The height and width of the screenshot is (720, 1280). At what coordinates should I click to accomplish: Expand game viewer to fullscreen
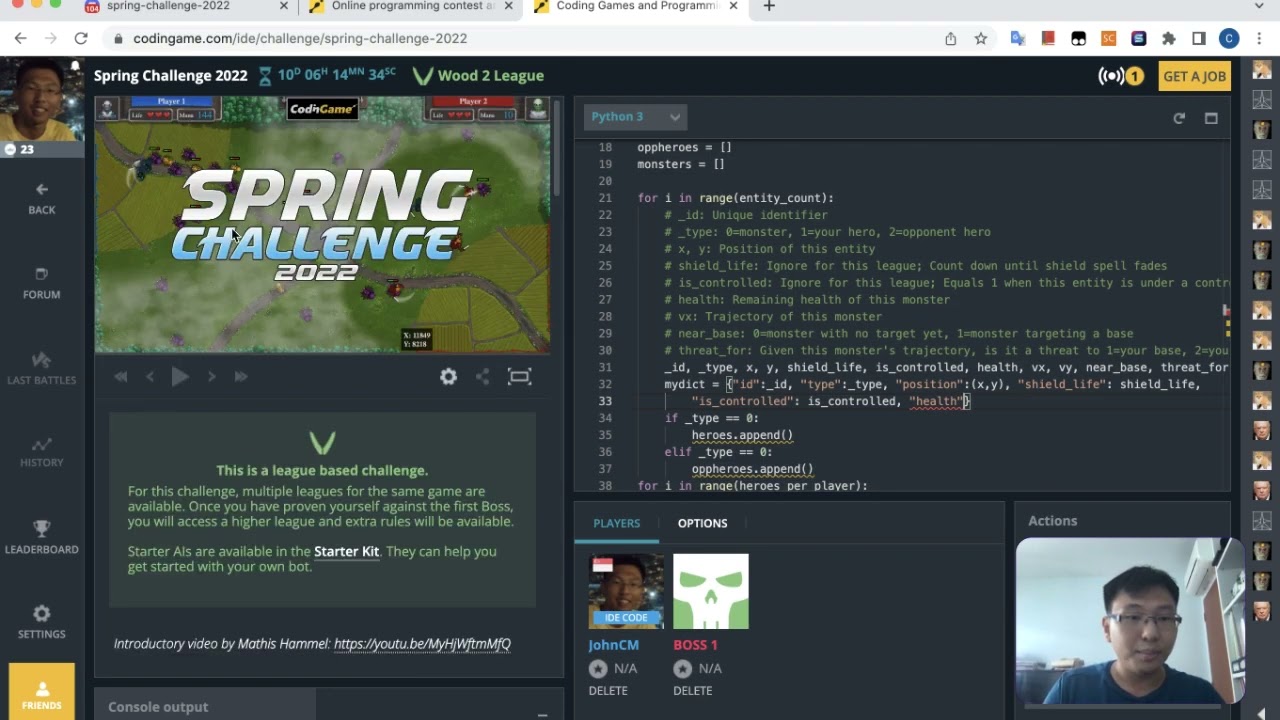[x=519, y=377]
